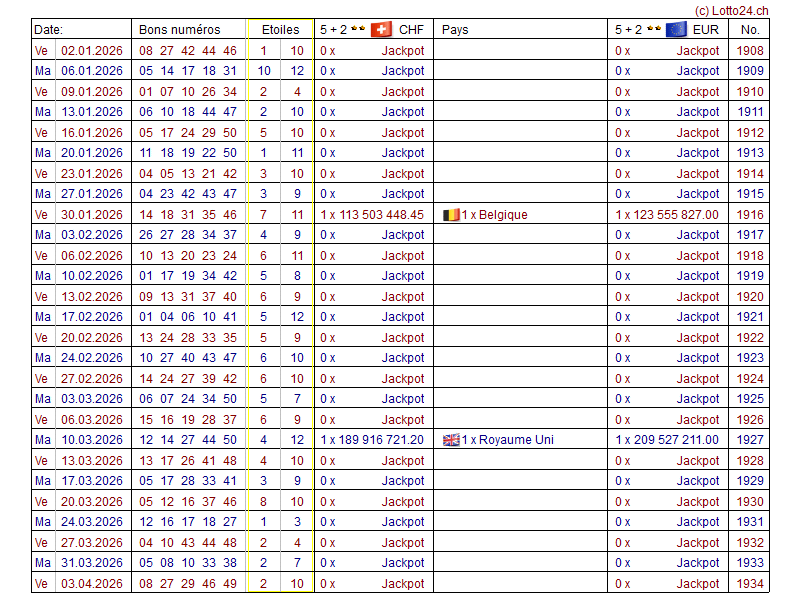Screen dimensions: 800x600
Task: Click CHF Jackpot for 02.01.2026 draw
Action: 402,51
